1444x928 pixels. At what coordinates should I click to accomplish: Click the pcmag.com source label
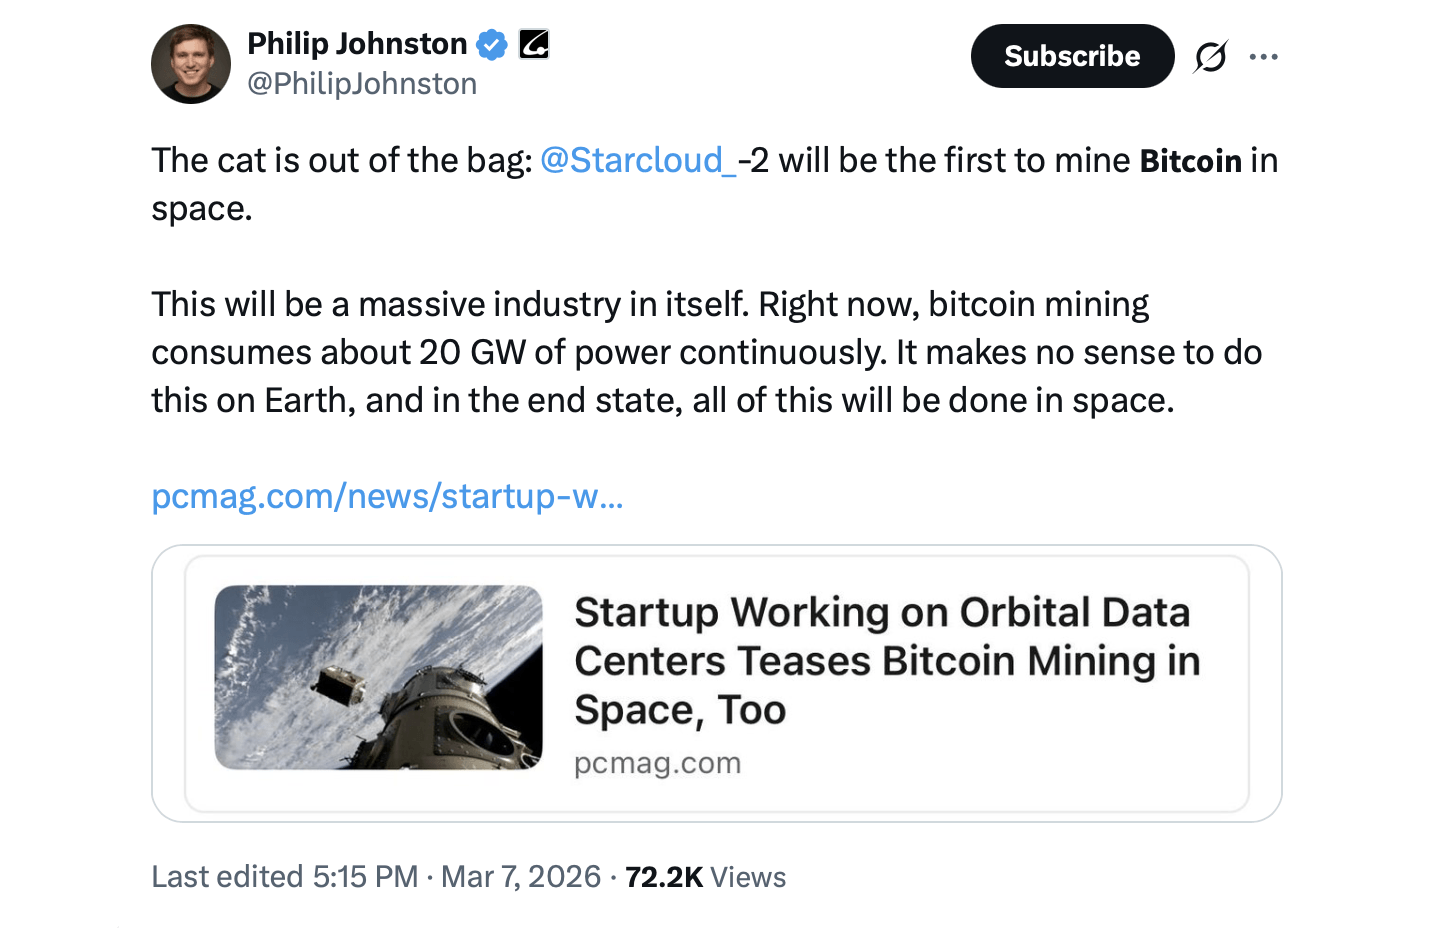[657, 762]
